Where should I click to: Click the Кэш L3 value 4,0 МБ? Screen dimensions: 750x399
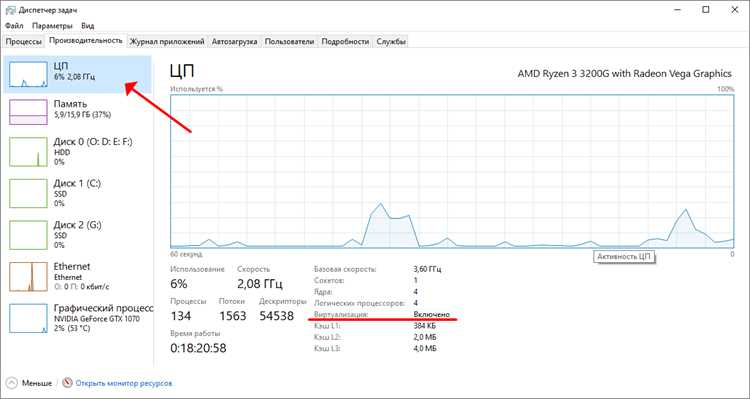(x=425, y=349)
